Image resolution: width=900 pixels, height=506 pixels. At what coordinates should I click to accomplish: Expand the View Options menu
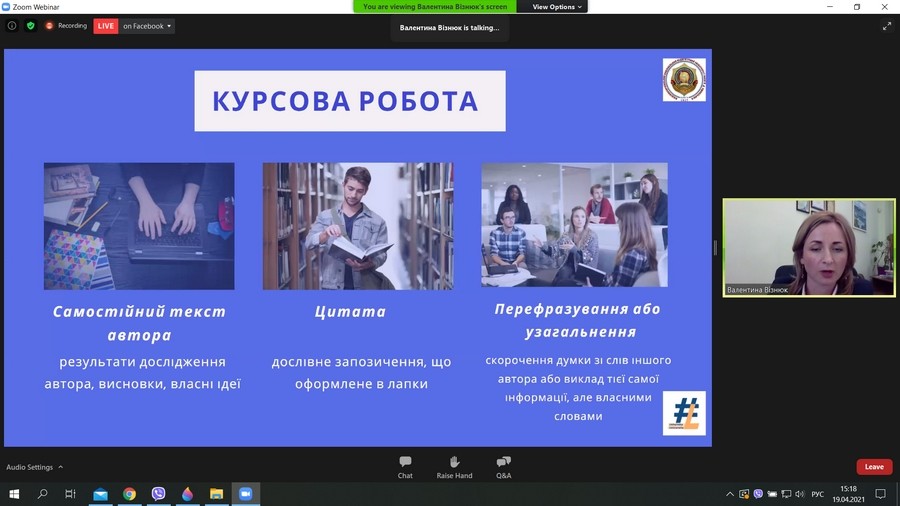(x=556, y=7)
